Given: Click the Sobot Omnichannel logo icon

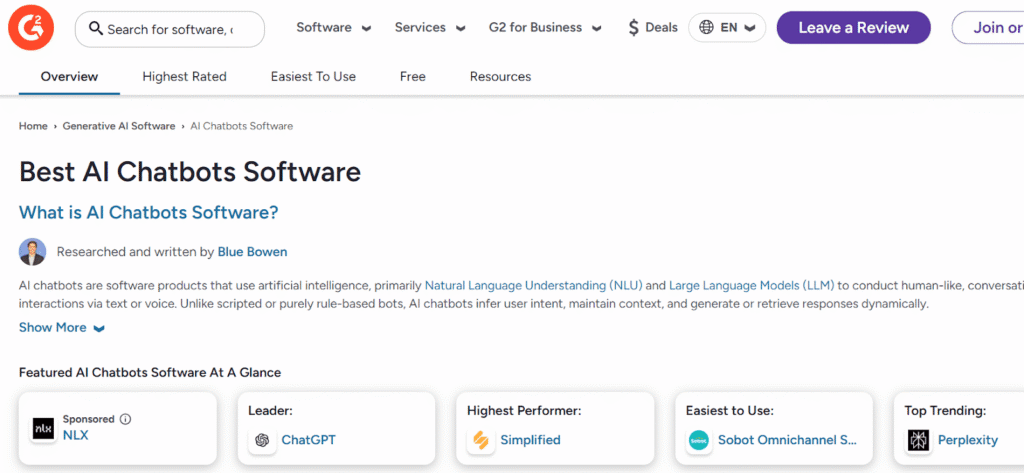Looking at the screenshot, I should 698,440.
